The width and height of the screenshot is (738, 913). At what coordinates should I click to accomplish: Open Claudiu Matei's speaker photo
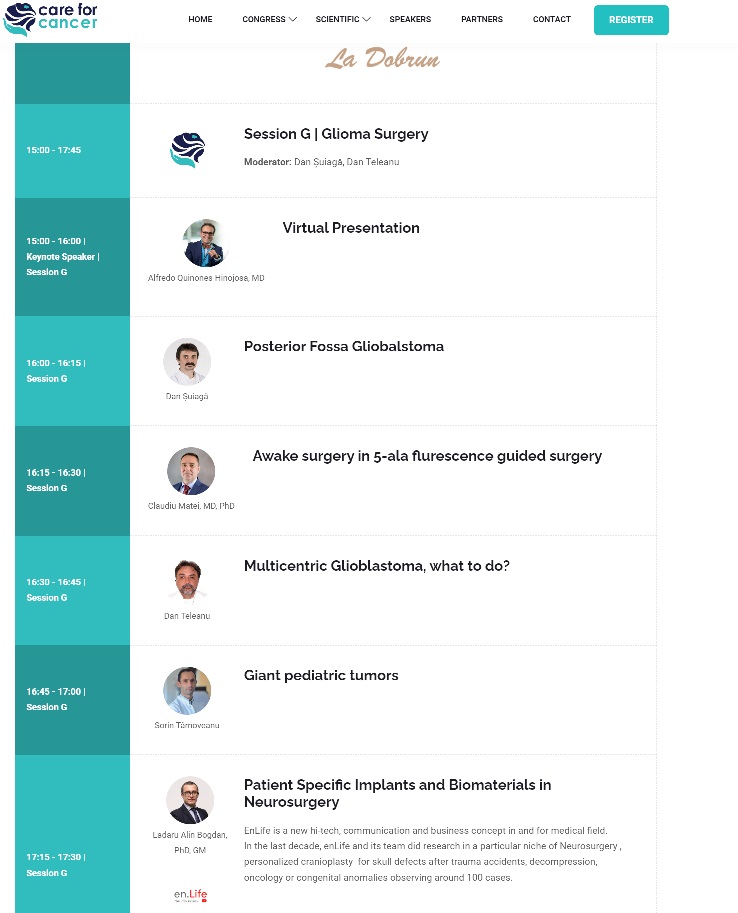pyautogui.click(x=191, y=471)
